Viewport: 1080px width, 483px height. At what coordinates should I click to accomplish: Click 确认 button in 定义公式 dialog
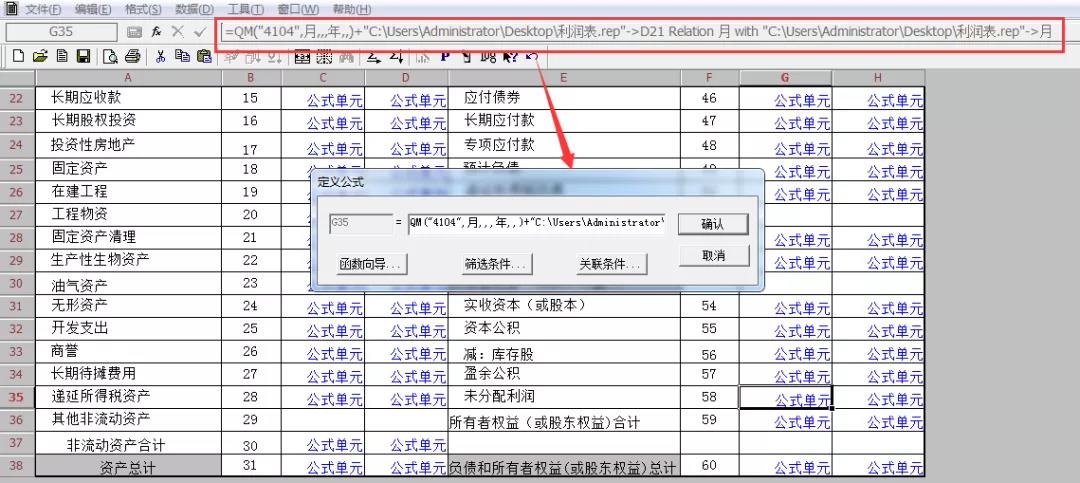713,225
